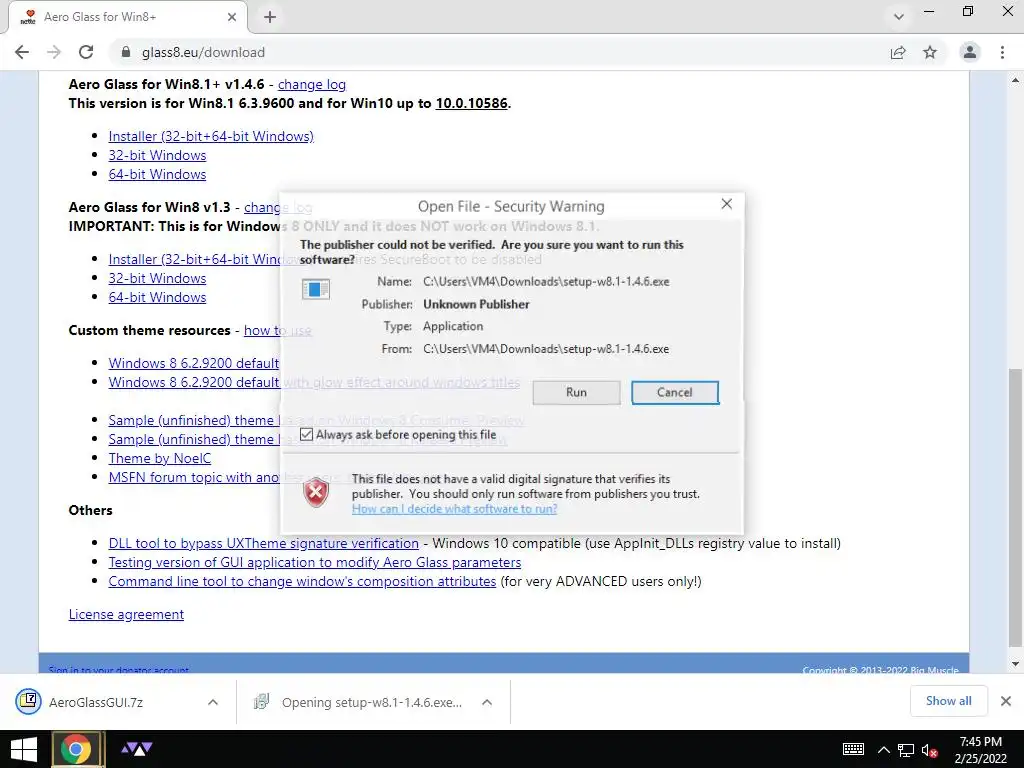Close the Aero Glass for Win8+ tab
The height and width of the screenshot is (768, 1024).
pos(232,17)
